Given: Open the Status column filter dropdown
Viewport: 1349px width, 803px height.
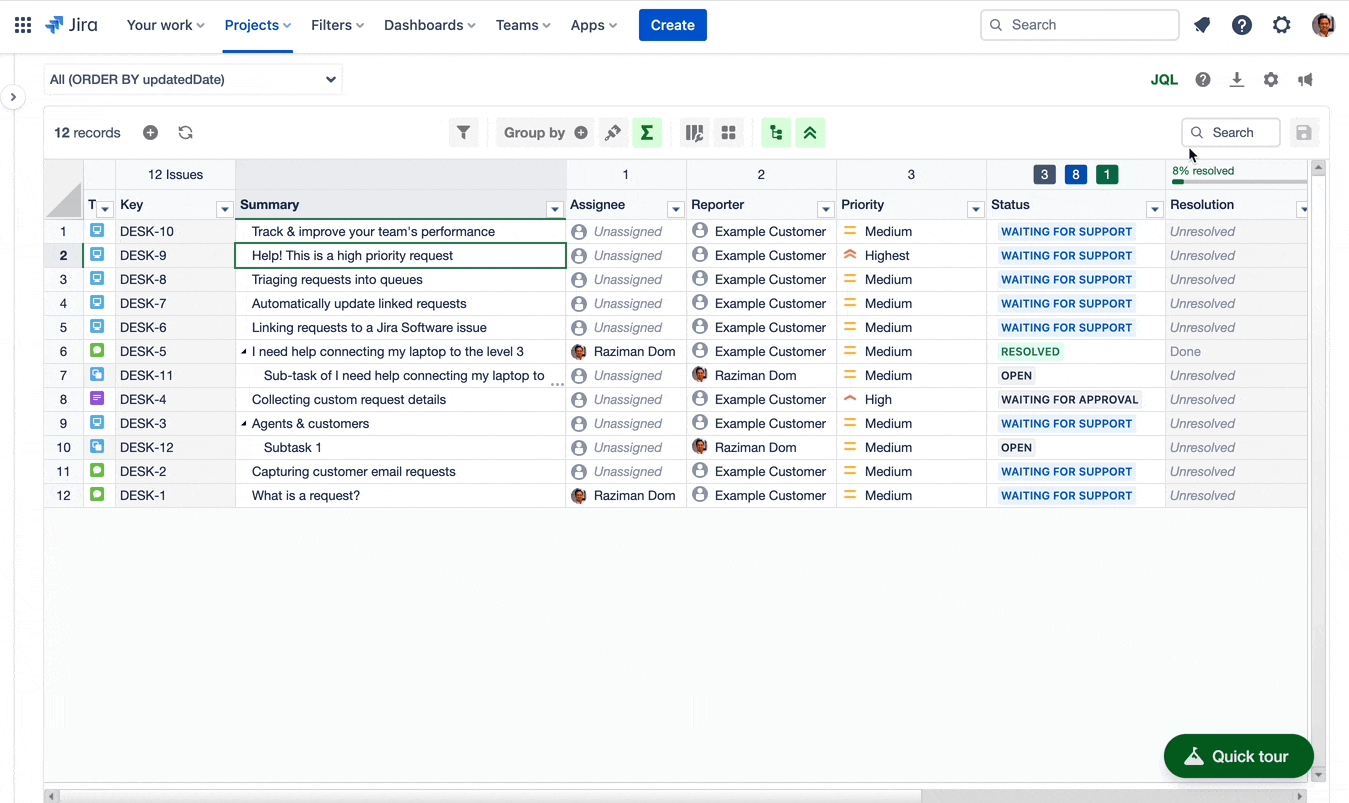Looking at the screenshot, I should [x=1154, y=209].
